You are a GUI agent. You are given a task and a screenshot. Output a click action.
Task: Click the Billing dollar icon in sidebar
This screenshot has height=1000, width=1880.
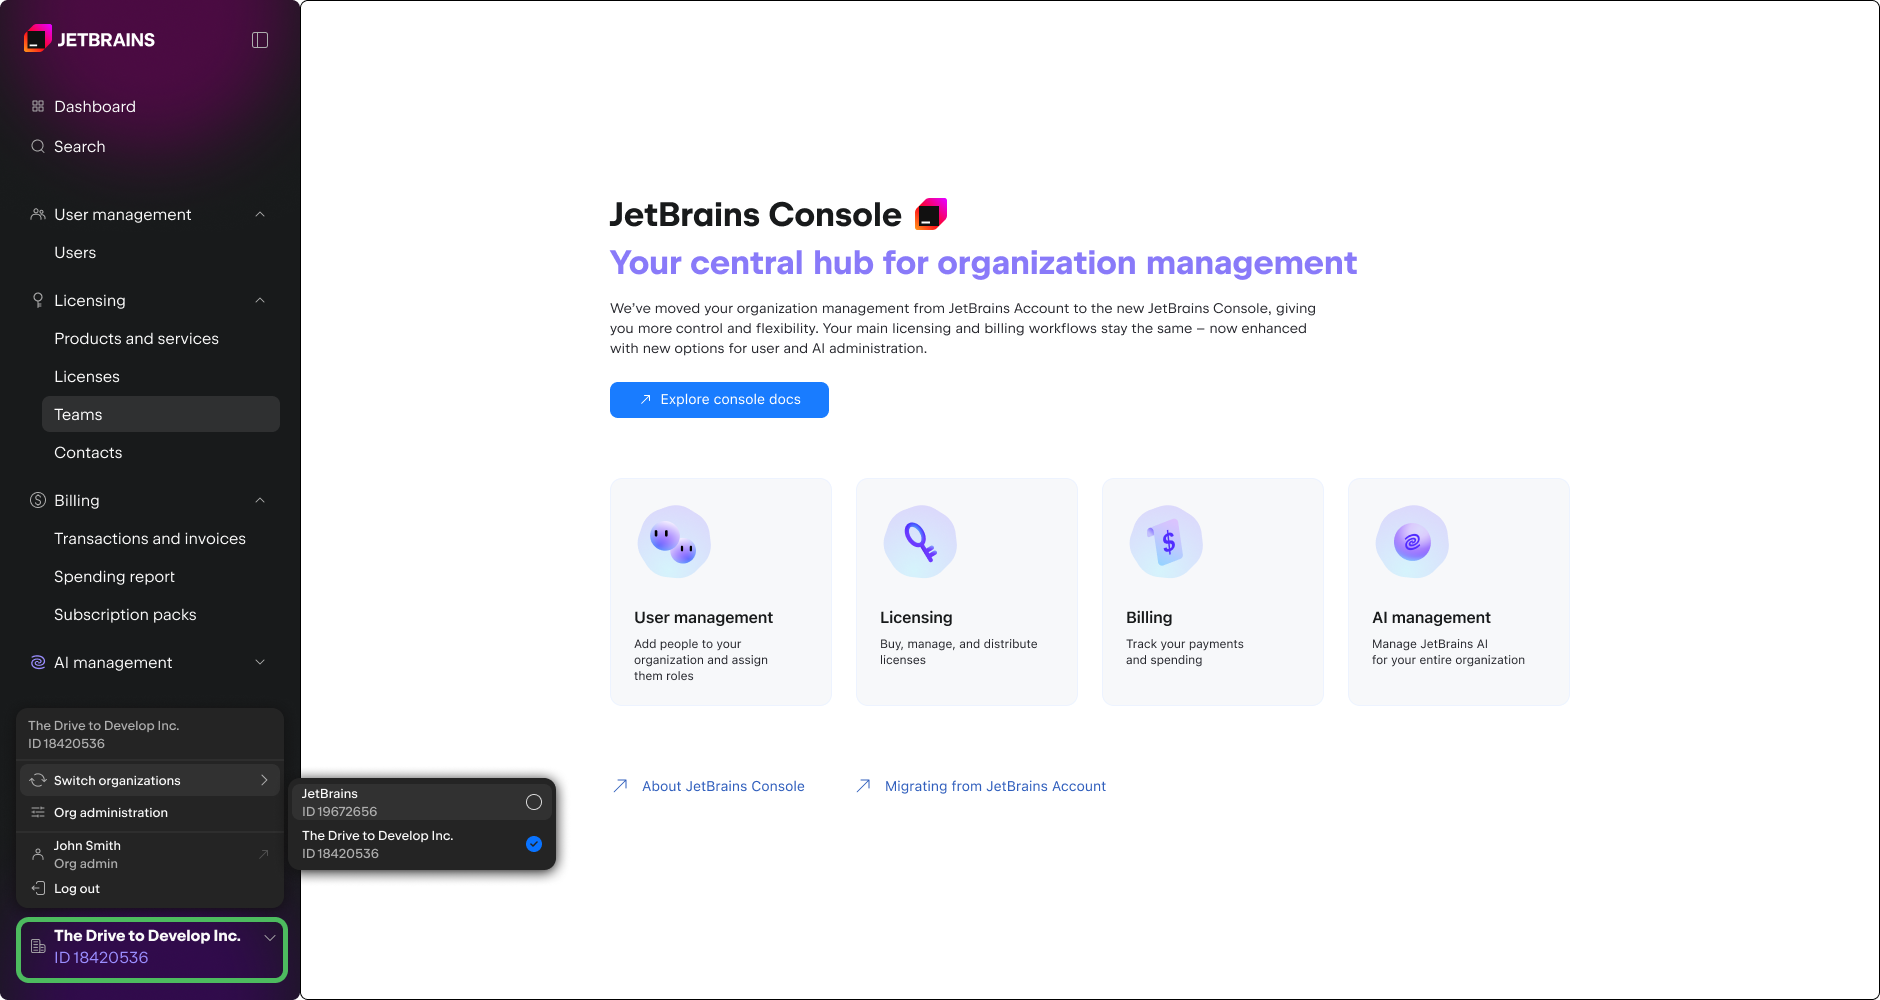(37, 500)
